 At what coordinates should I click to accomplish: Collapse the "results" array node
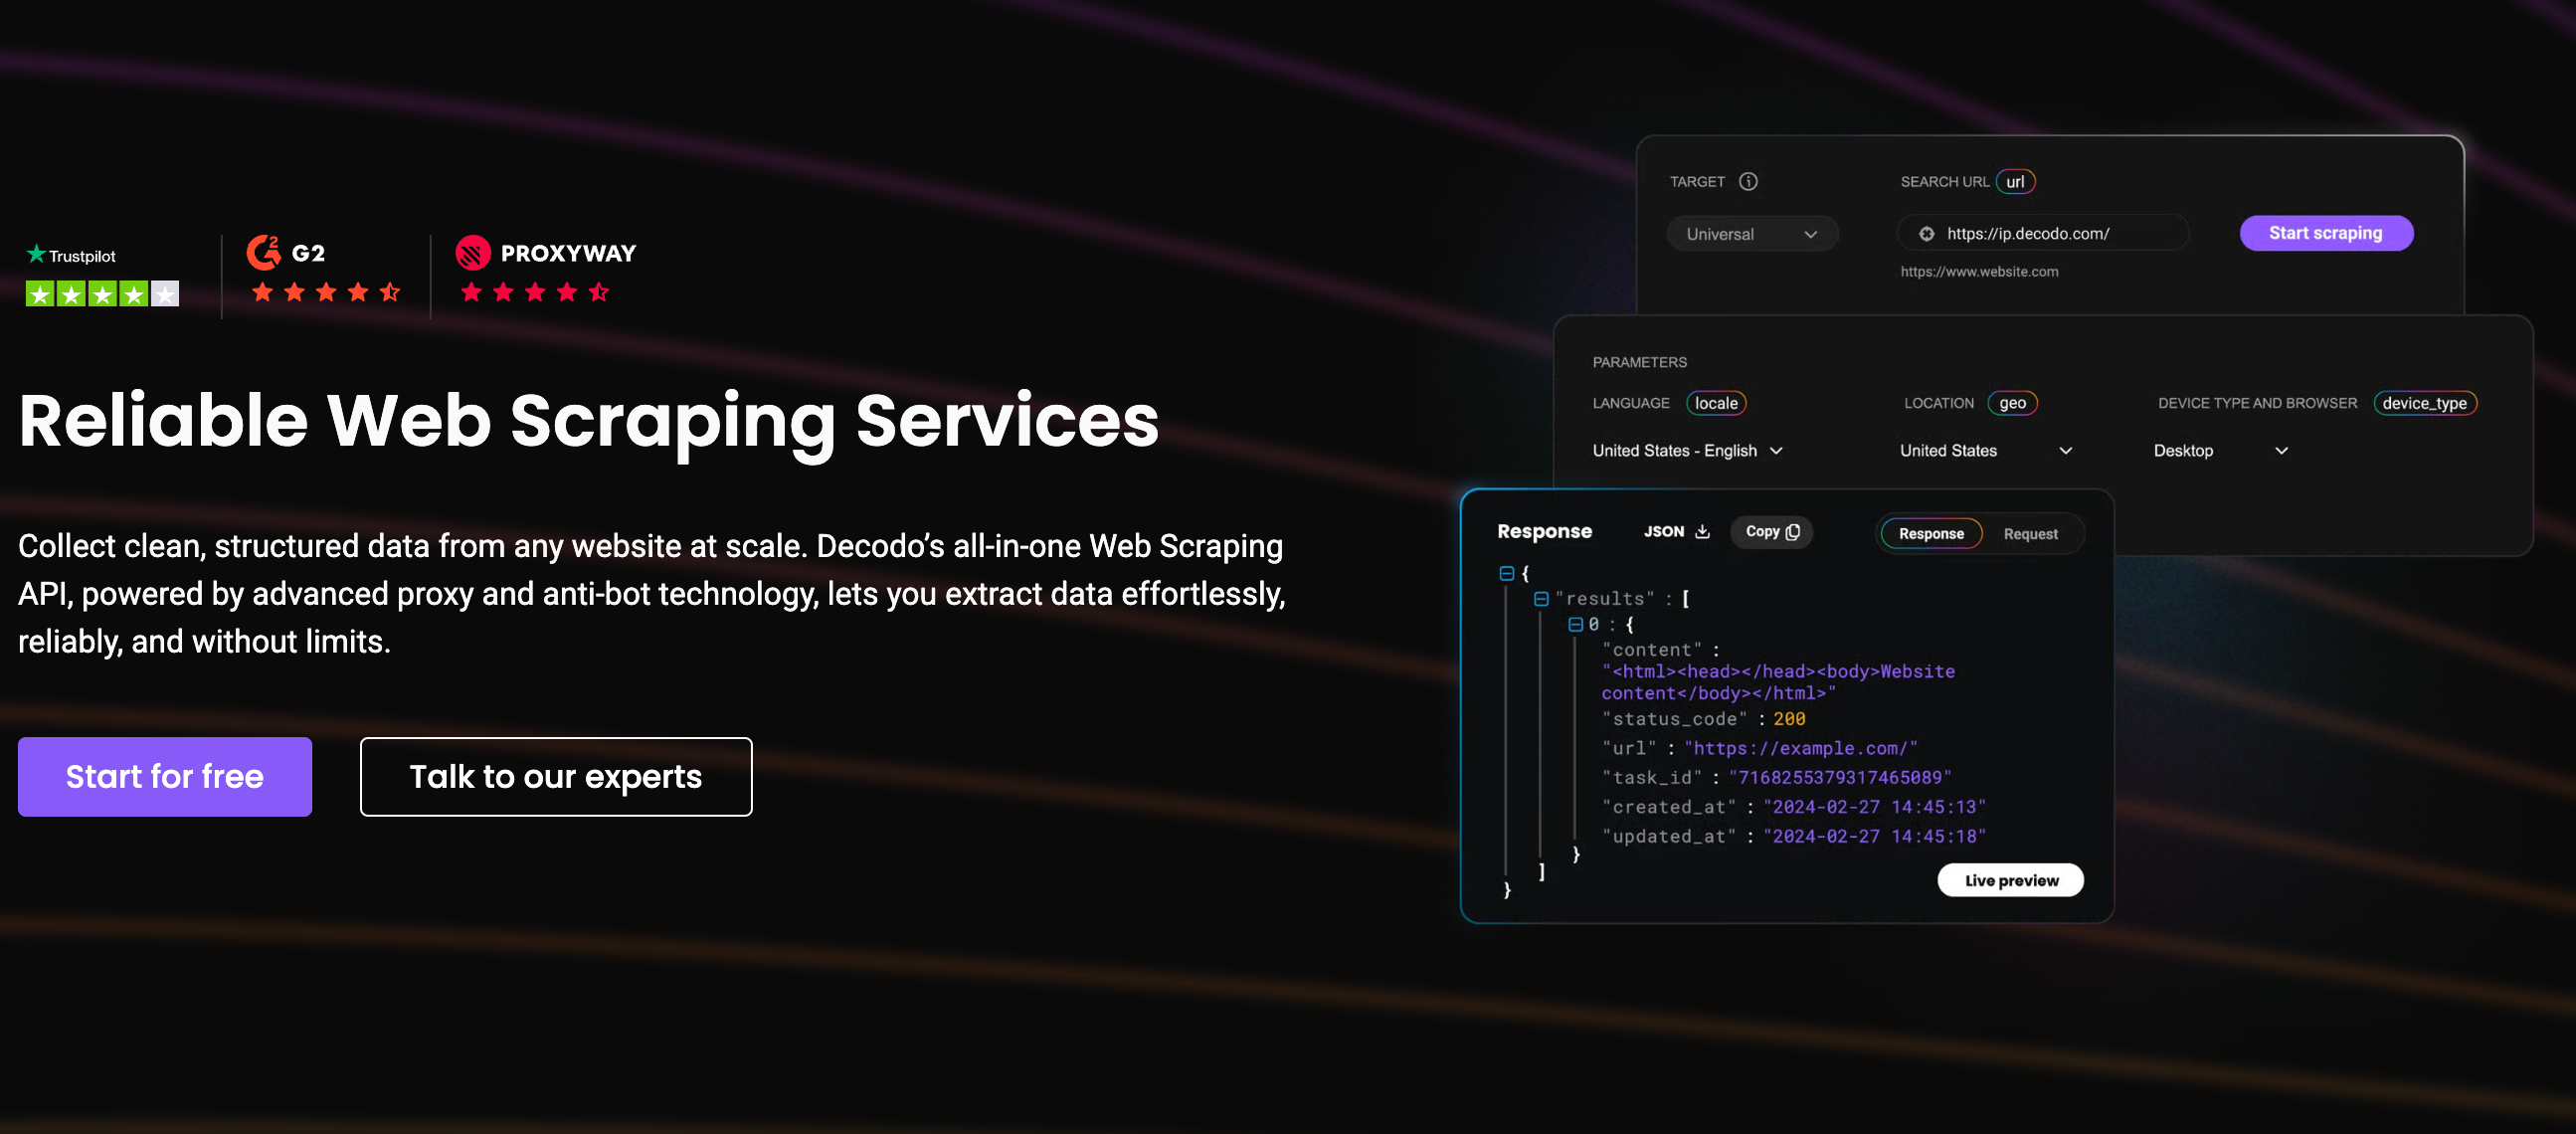point(1541,598)
